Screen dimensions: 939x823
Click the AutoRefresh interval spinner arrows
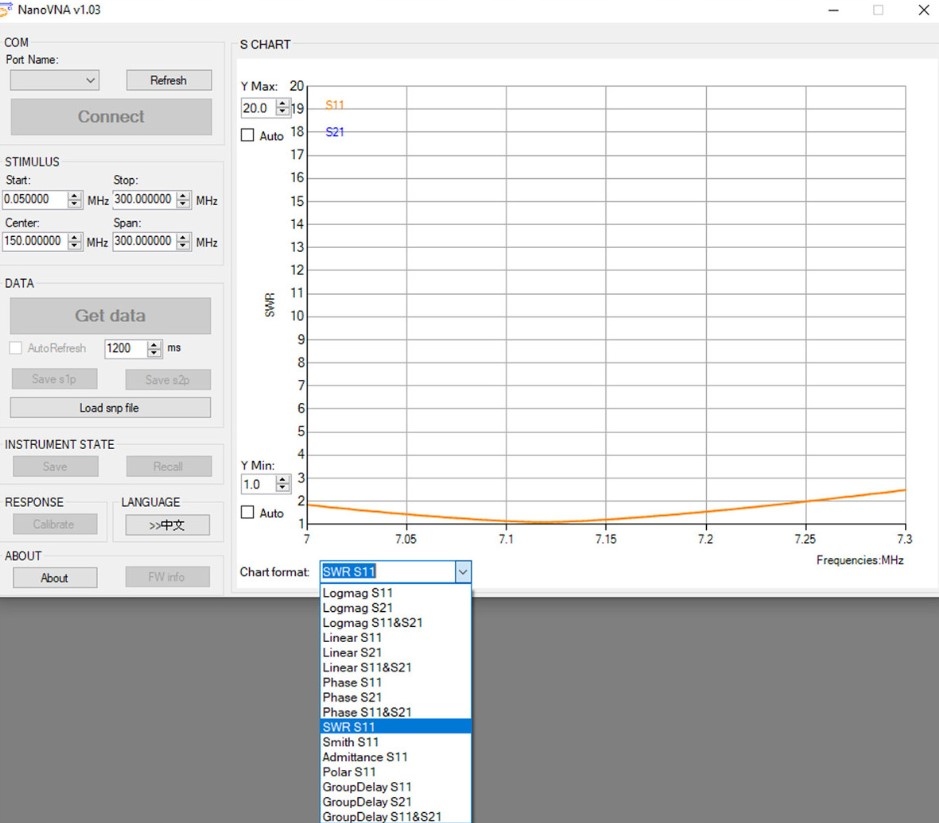point(154,348)
